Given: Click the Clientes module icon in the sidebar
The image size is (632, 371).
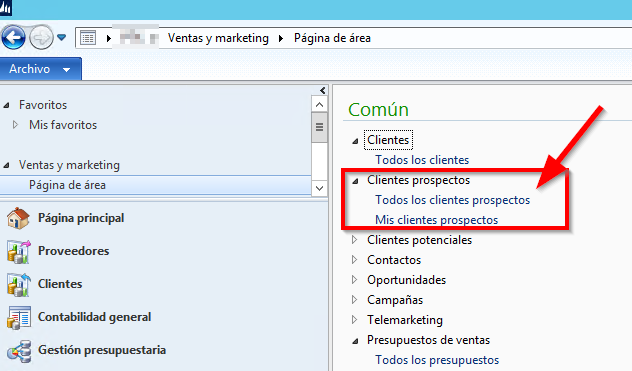Looking at the screenshot, I should pos(19,284).
